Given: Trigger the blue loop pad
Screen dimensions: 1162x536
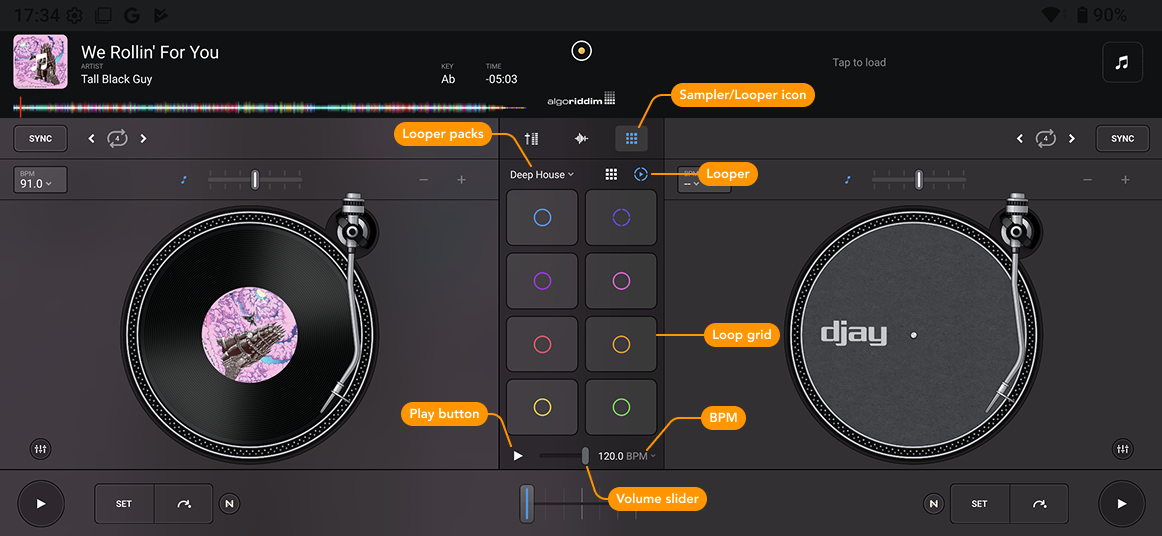Looking at the screenshot, I should (542, 217).
